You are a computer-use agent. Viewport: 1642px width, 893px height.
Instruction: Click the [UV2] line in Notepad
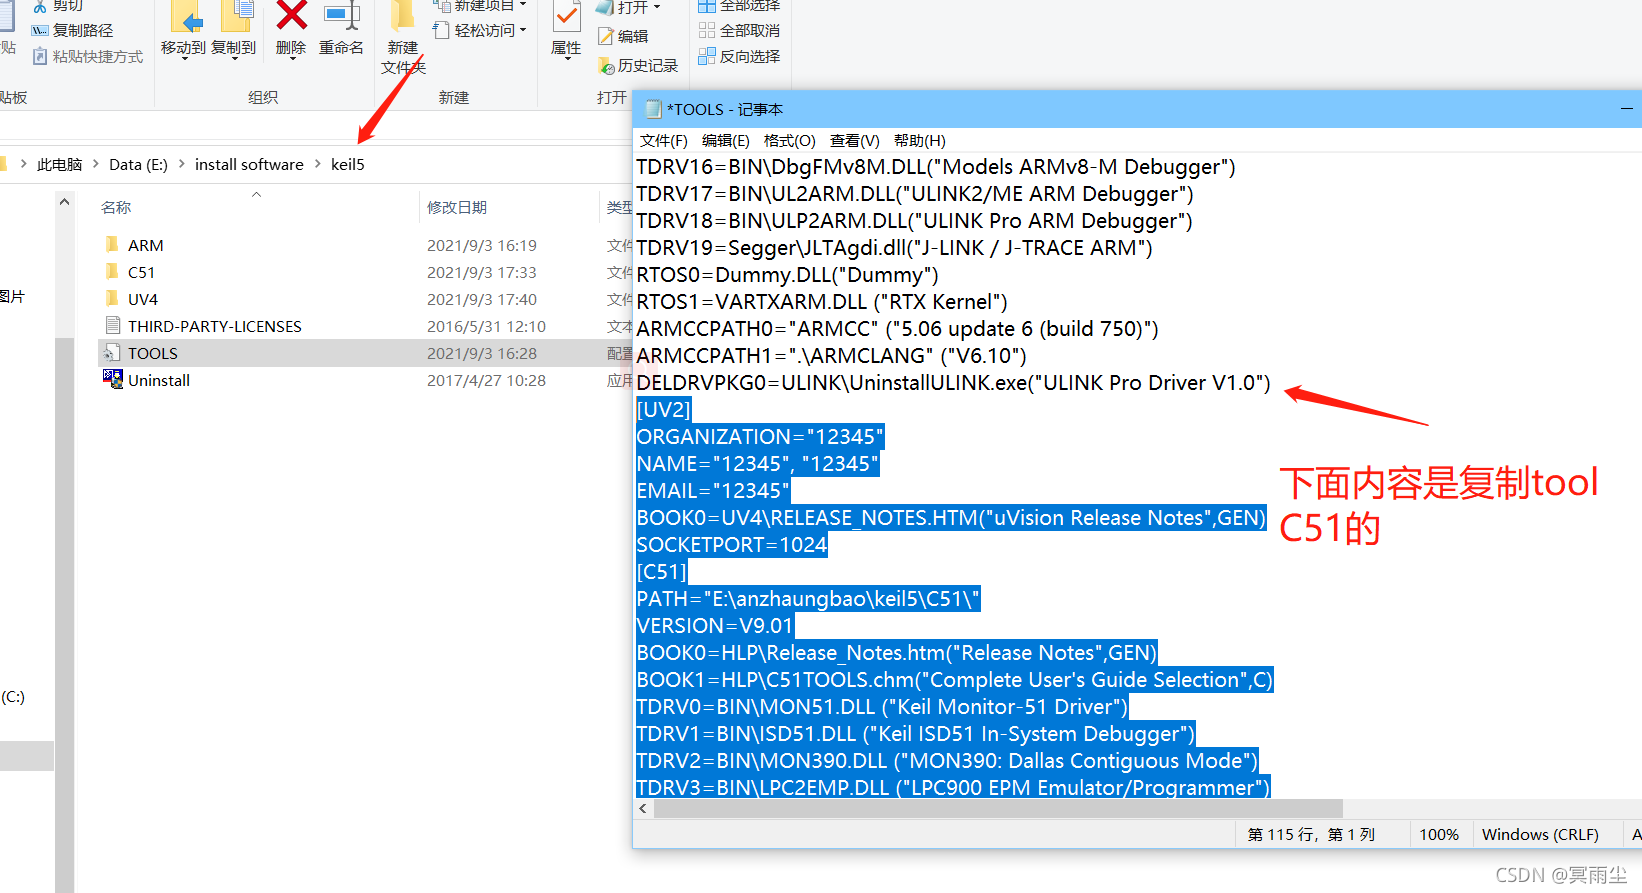tap(664, 410)
